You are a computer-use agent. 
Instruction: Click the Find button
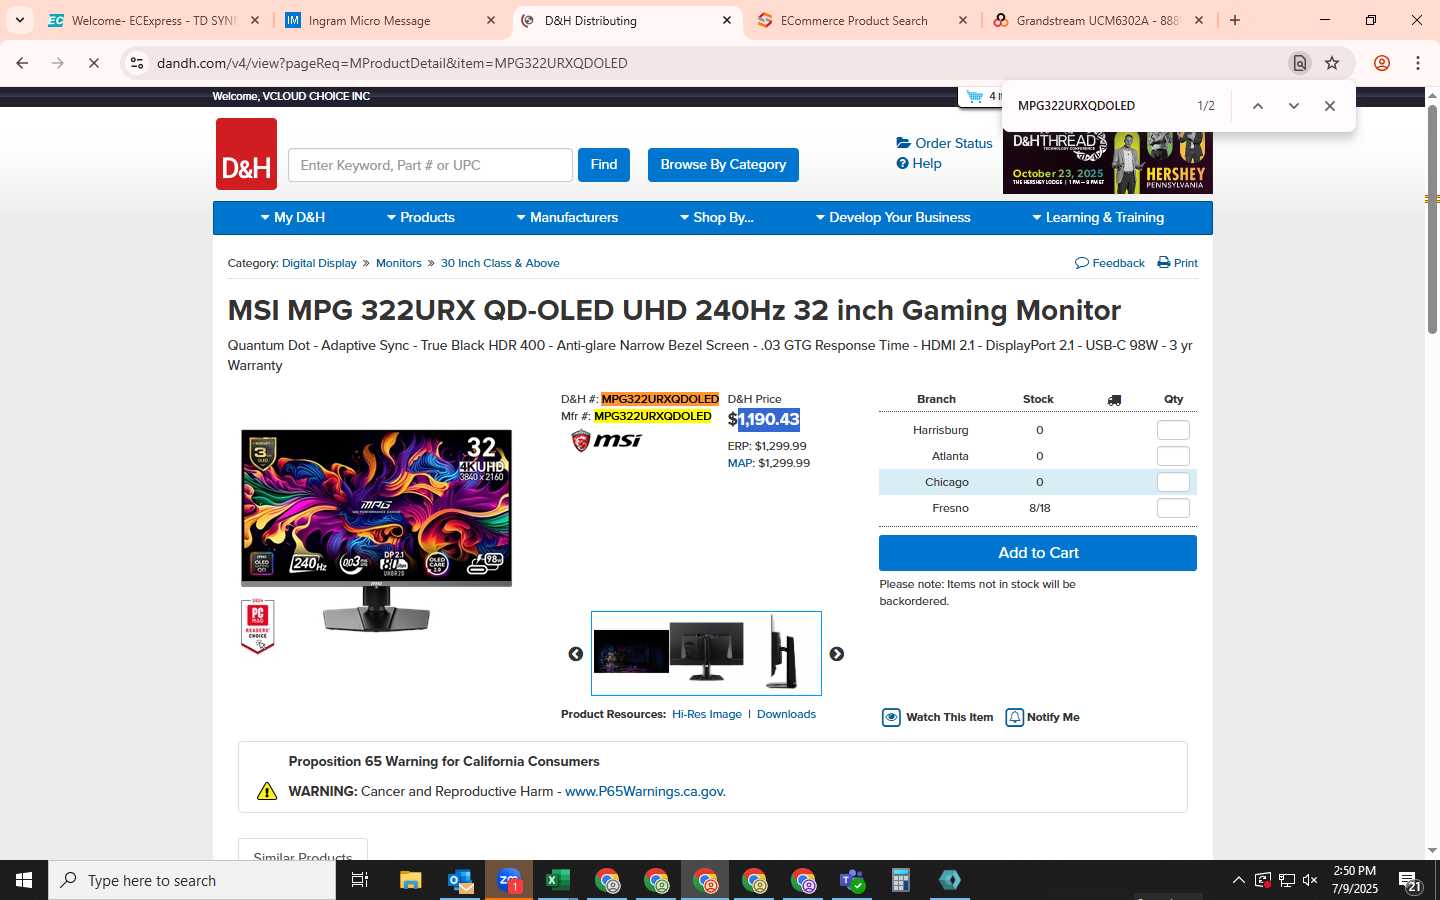pyautogui.click(x=604, y=165)
